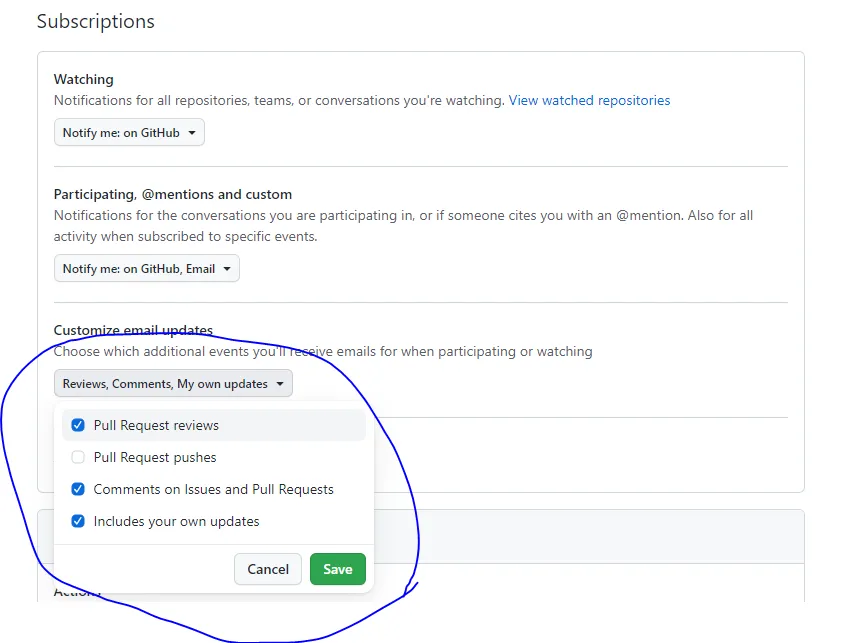
Task: Click the Subscriptions page heading
Action: coord(96,21)
